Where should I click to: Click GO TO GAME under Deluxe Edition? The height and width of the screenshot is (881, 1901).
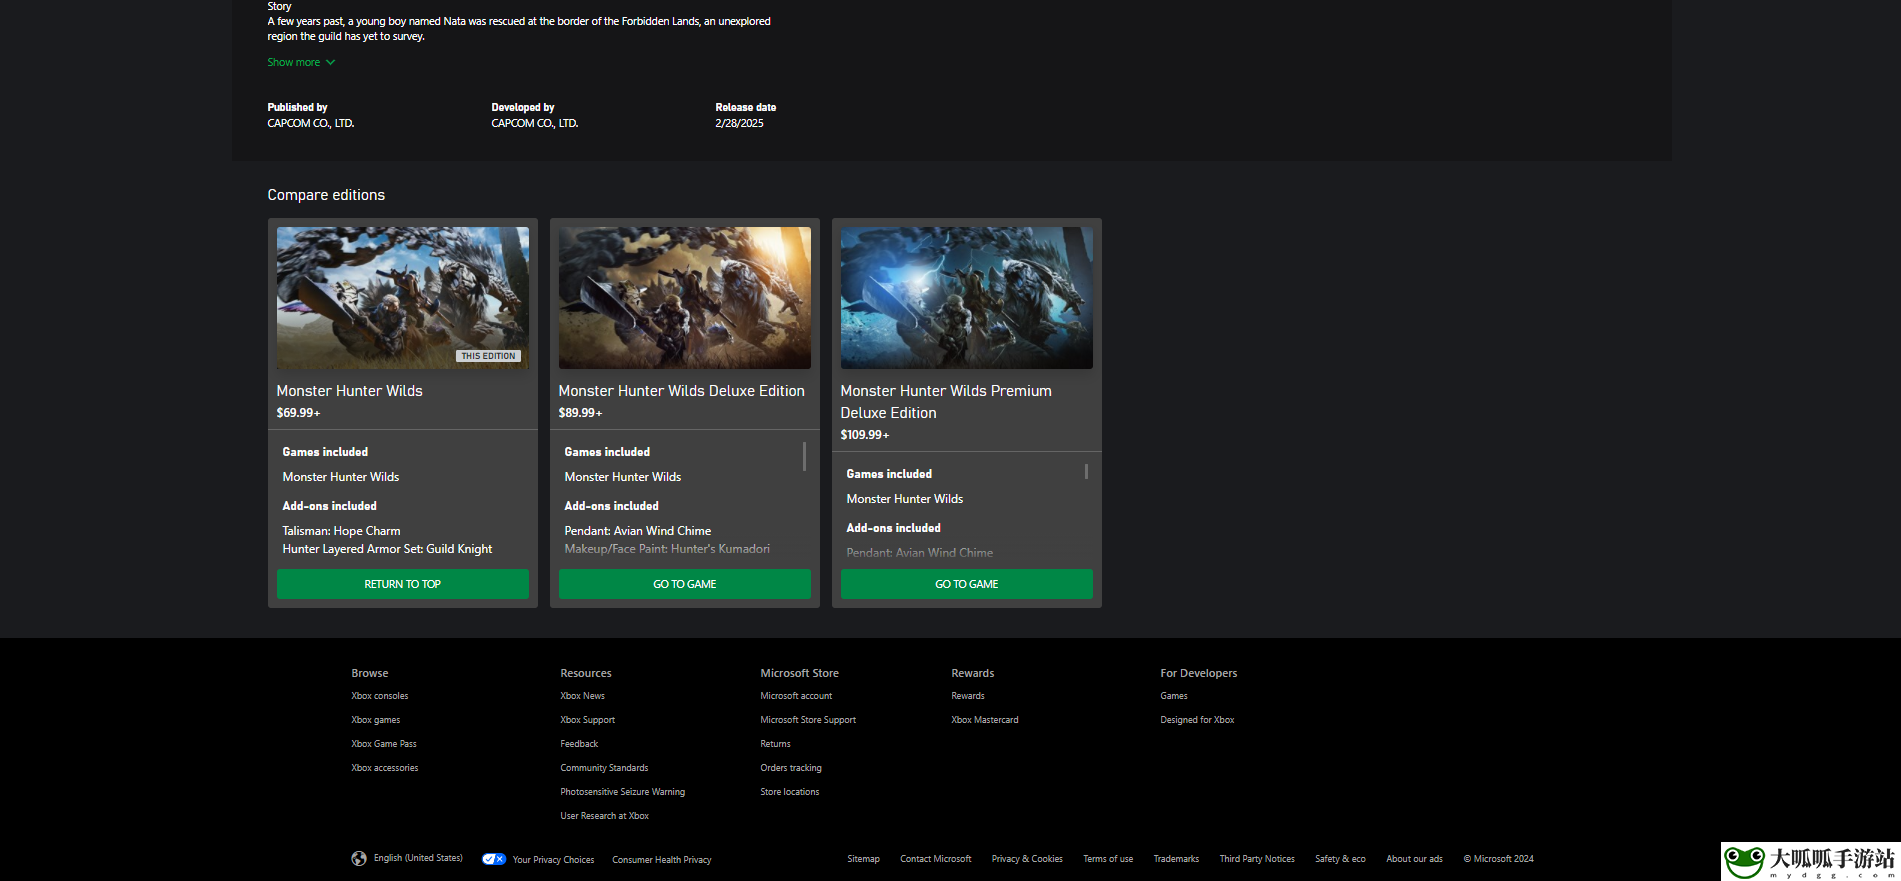685,584
